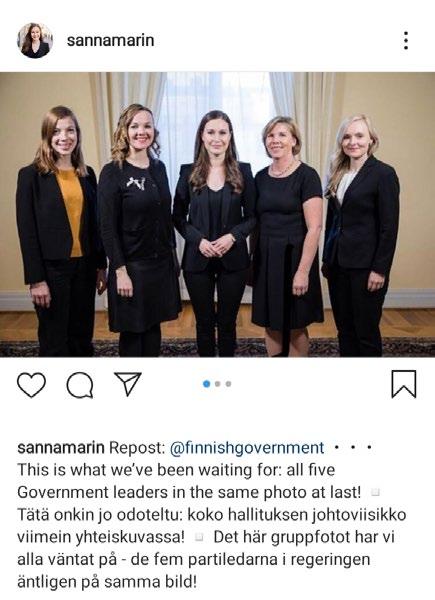Tap the white brooch on the black cardigan
This screenshot has height=600, width=435.
(x=136, y=183)
